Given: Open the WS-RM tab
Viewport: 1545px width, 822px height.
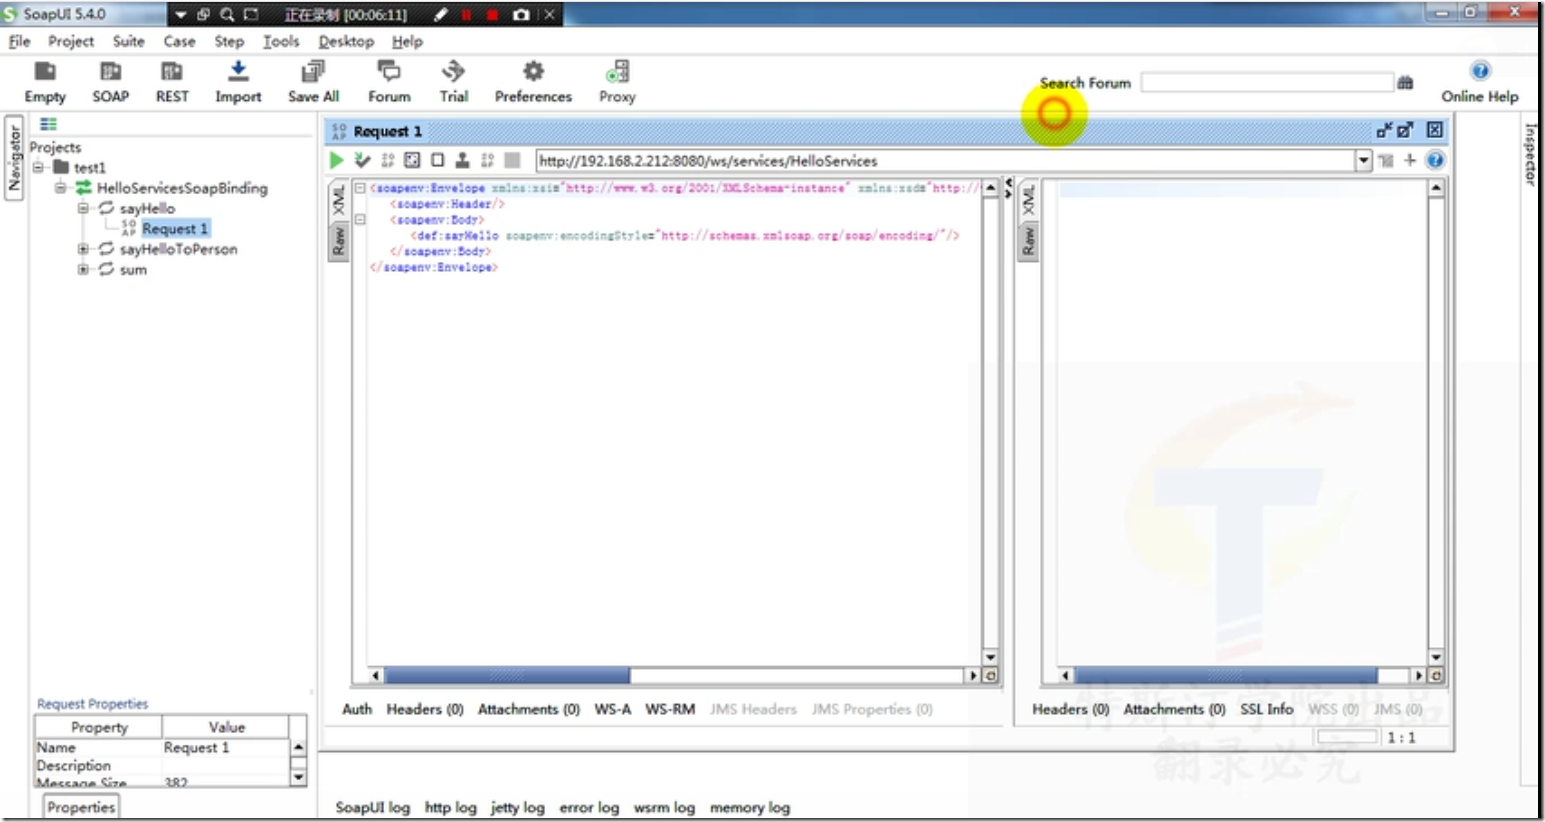Looking at the screenshot, I should coord(670,709).
